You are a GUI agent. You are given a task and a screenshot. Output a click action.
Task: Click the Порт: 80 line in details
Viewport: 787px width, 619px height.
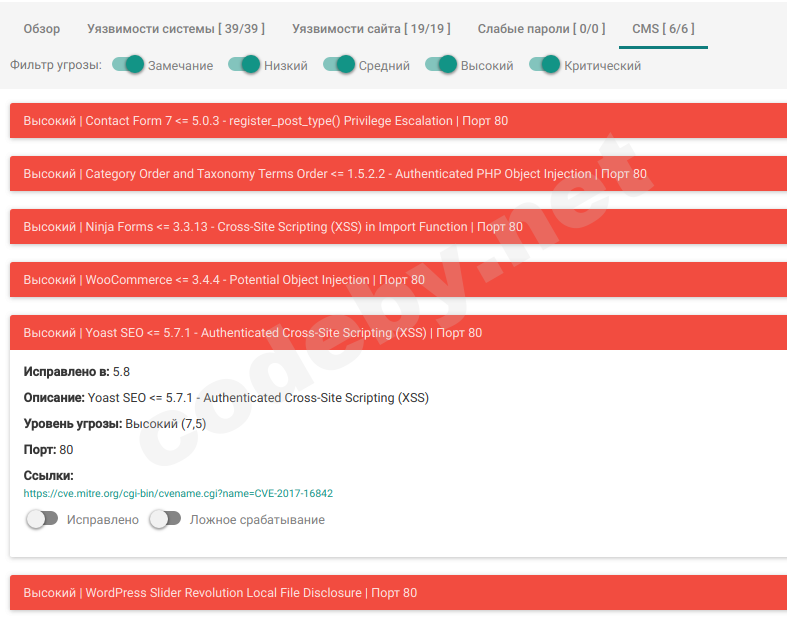pos(48,449)
